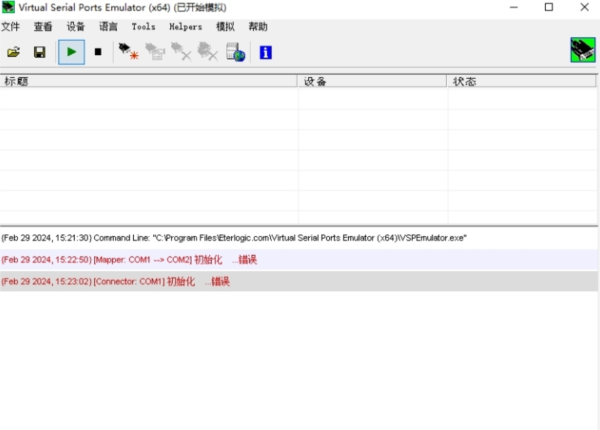600x430 pixels.
Task: Open the 语言 menu
Action: pos(108,27)
